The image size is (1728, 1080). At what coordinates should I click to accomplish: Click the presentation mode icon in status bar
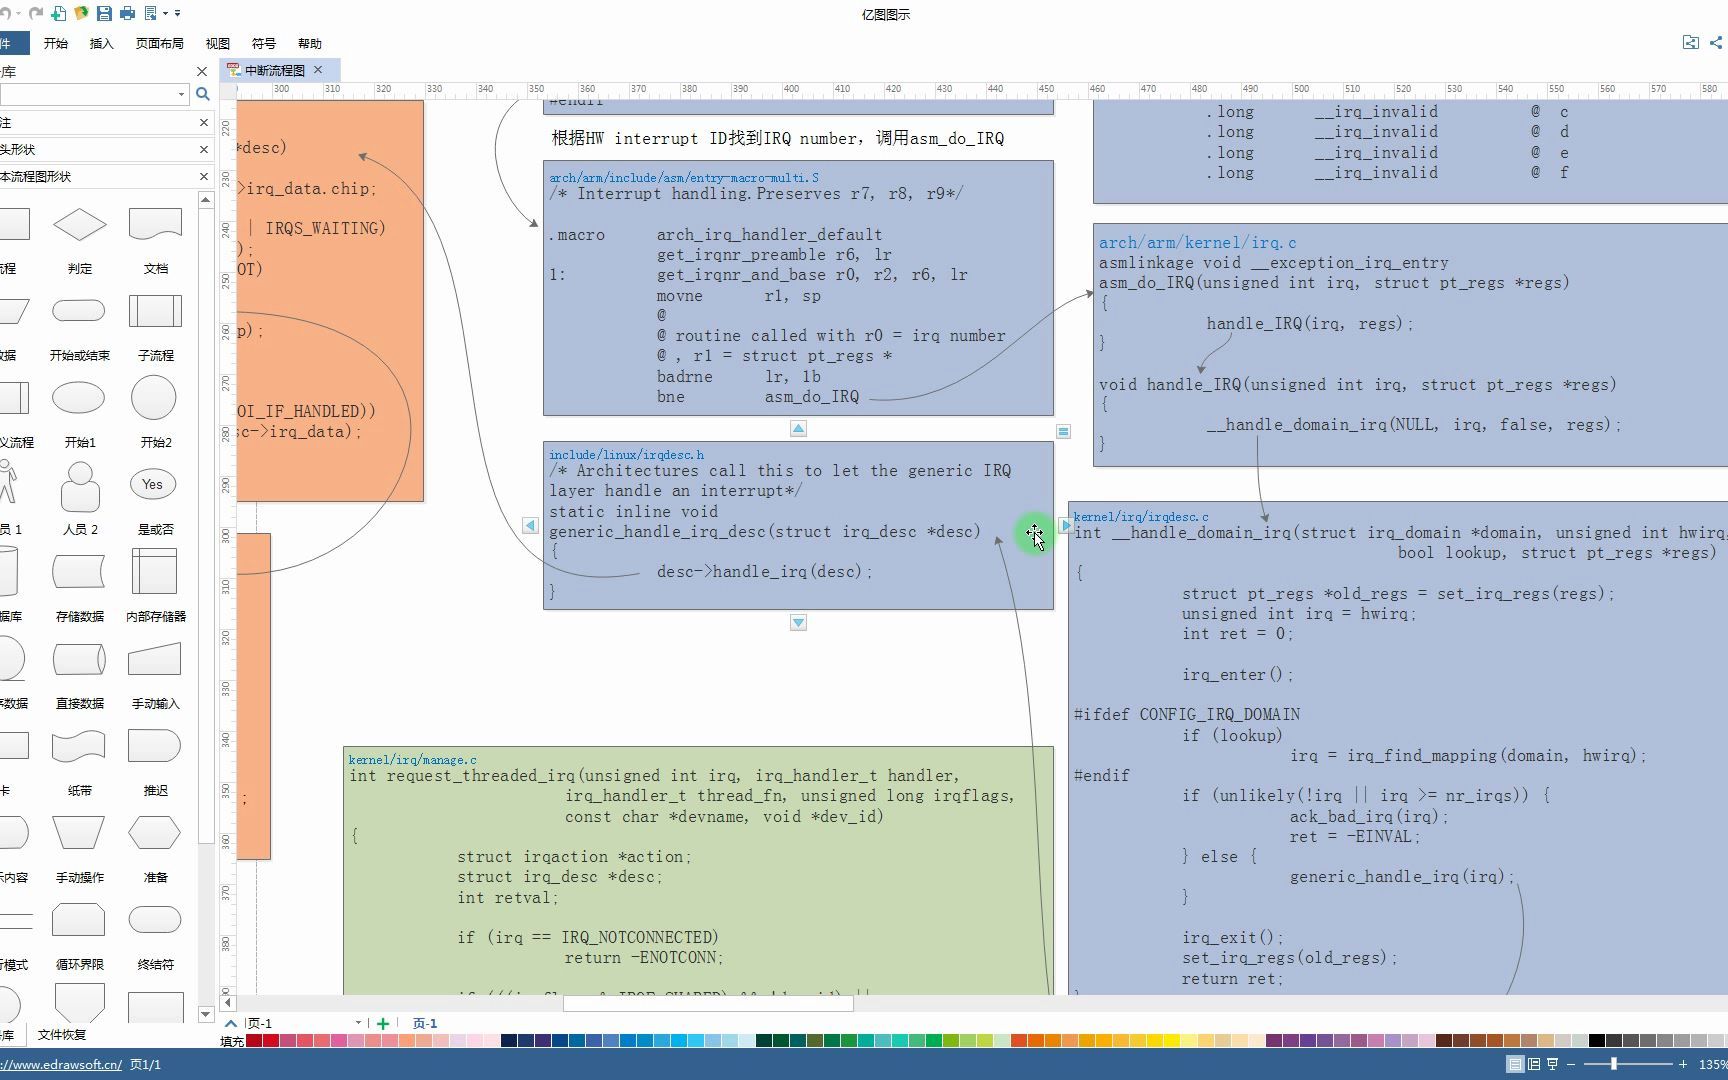tap(1553, 1064)
